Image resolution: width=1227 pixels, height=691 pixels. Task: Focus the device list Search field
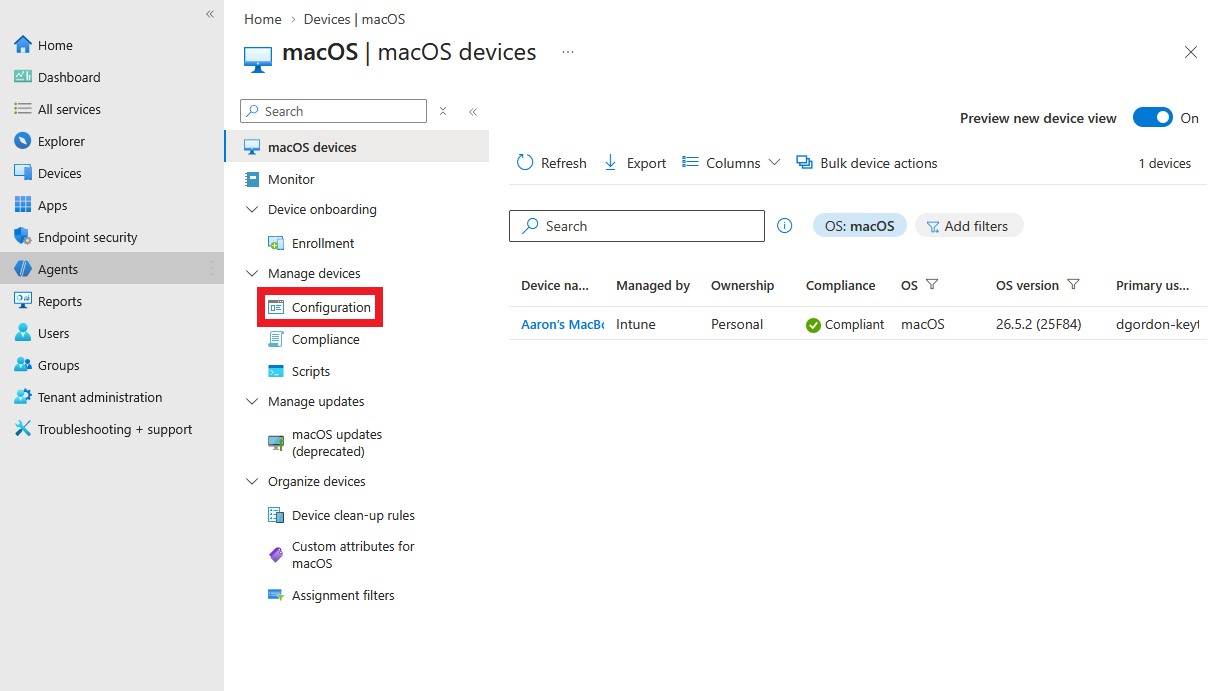(637, 226)
